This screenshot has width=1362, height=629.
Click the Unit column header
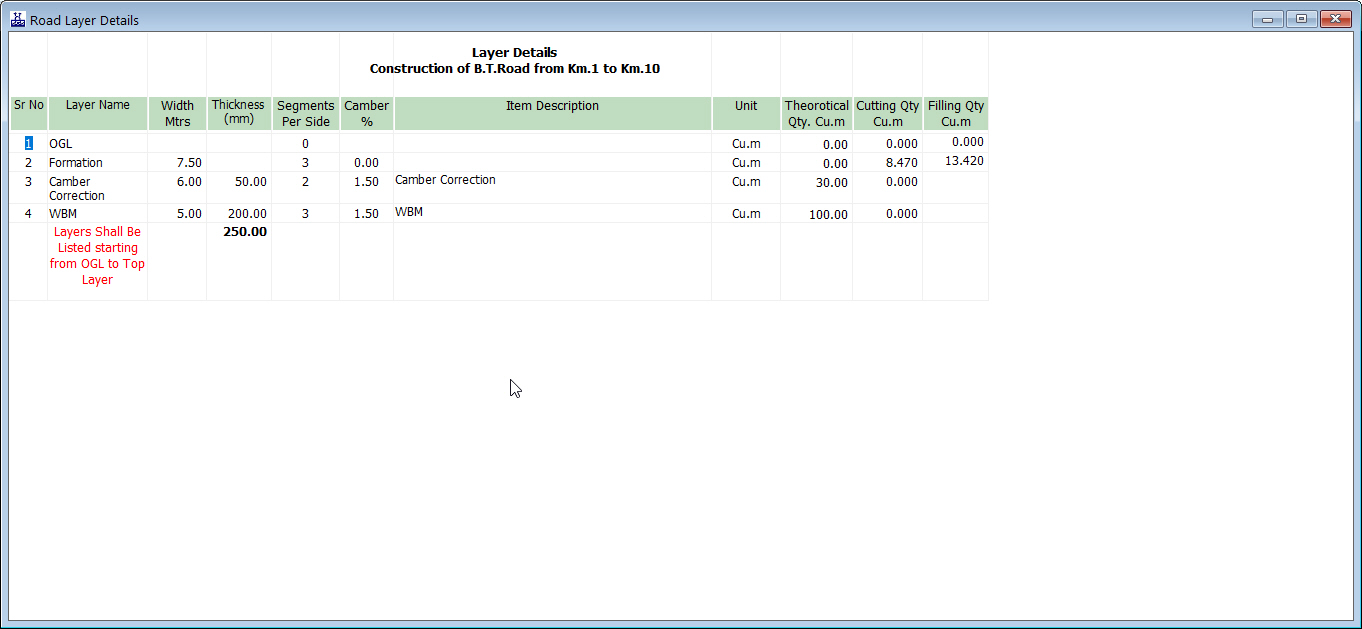click(x=746, y=113)
